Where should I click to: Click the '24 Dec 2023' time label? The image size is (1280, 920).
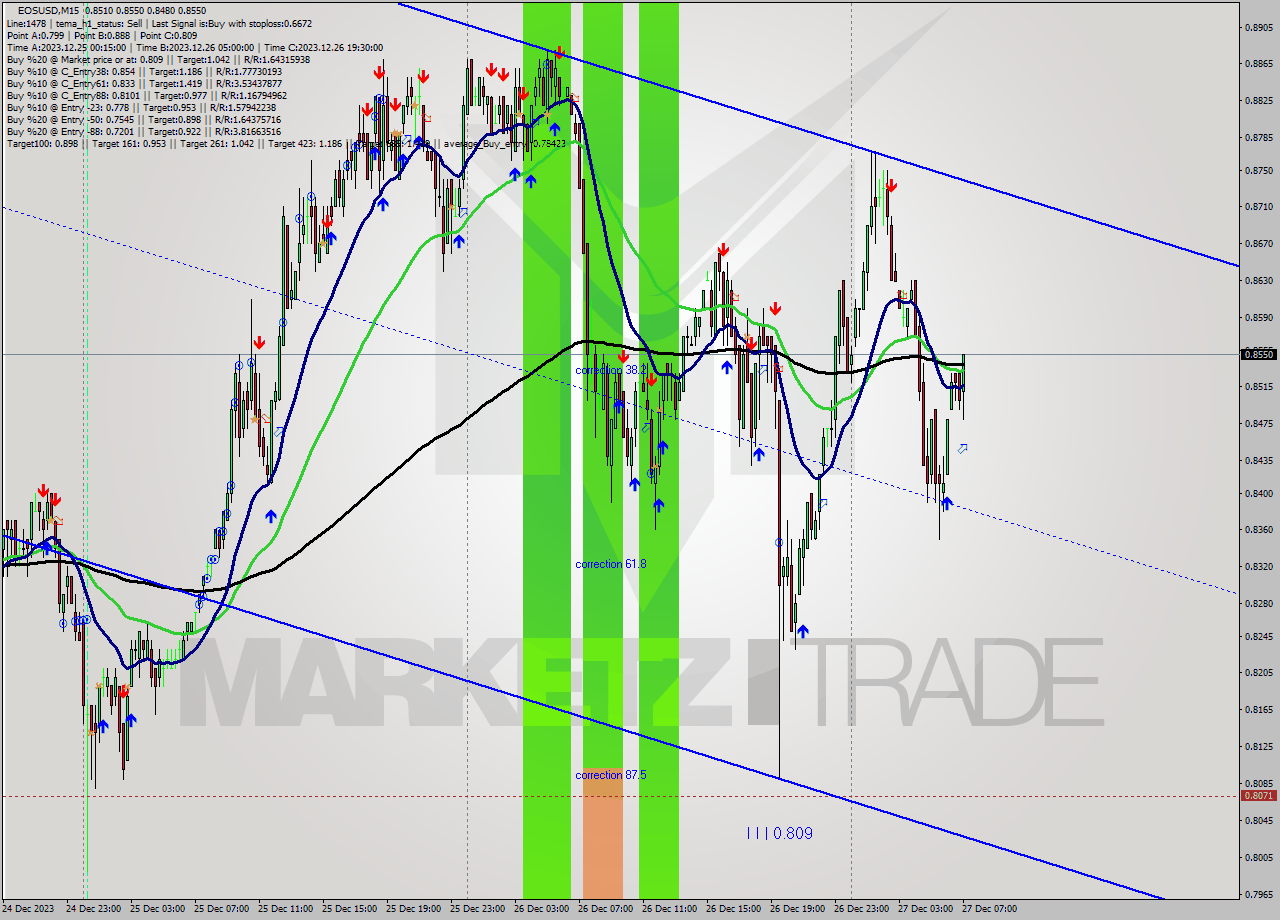pyautogui.click(x=28, y=909)
